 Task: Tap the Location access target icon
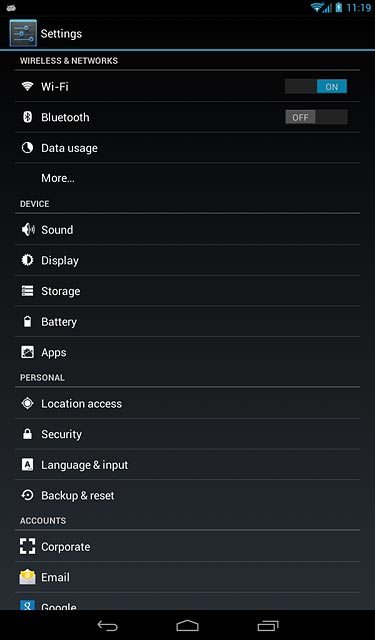[27, 403]
